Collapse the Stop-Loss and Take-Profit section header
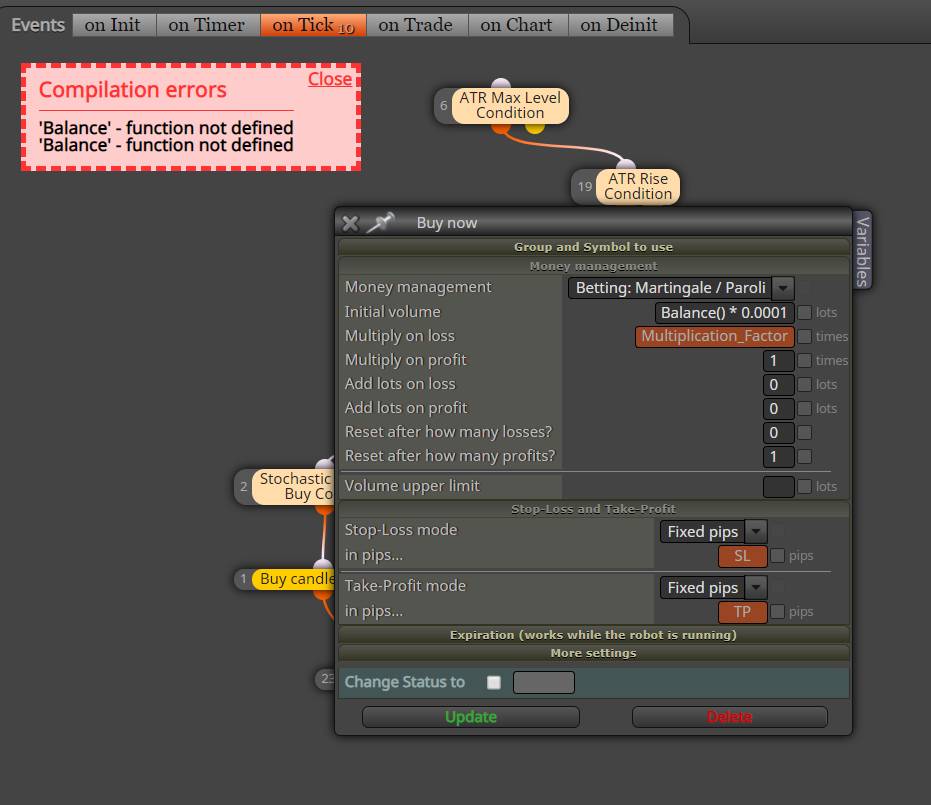 point(593,509)
